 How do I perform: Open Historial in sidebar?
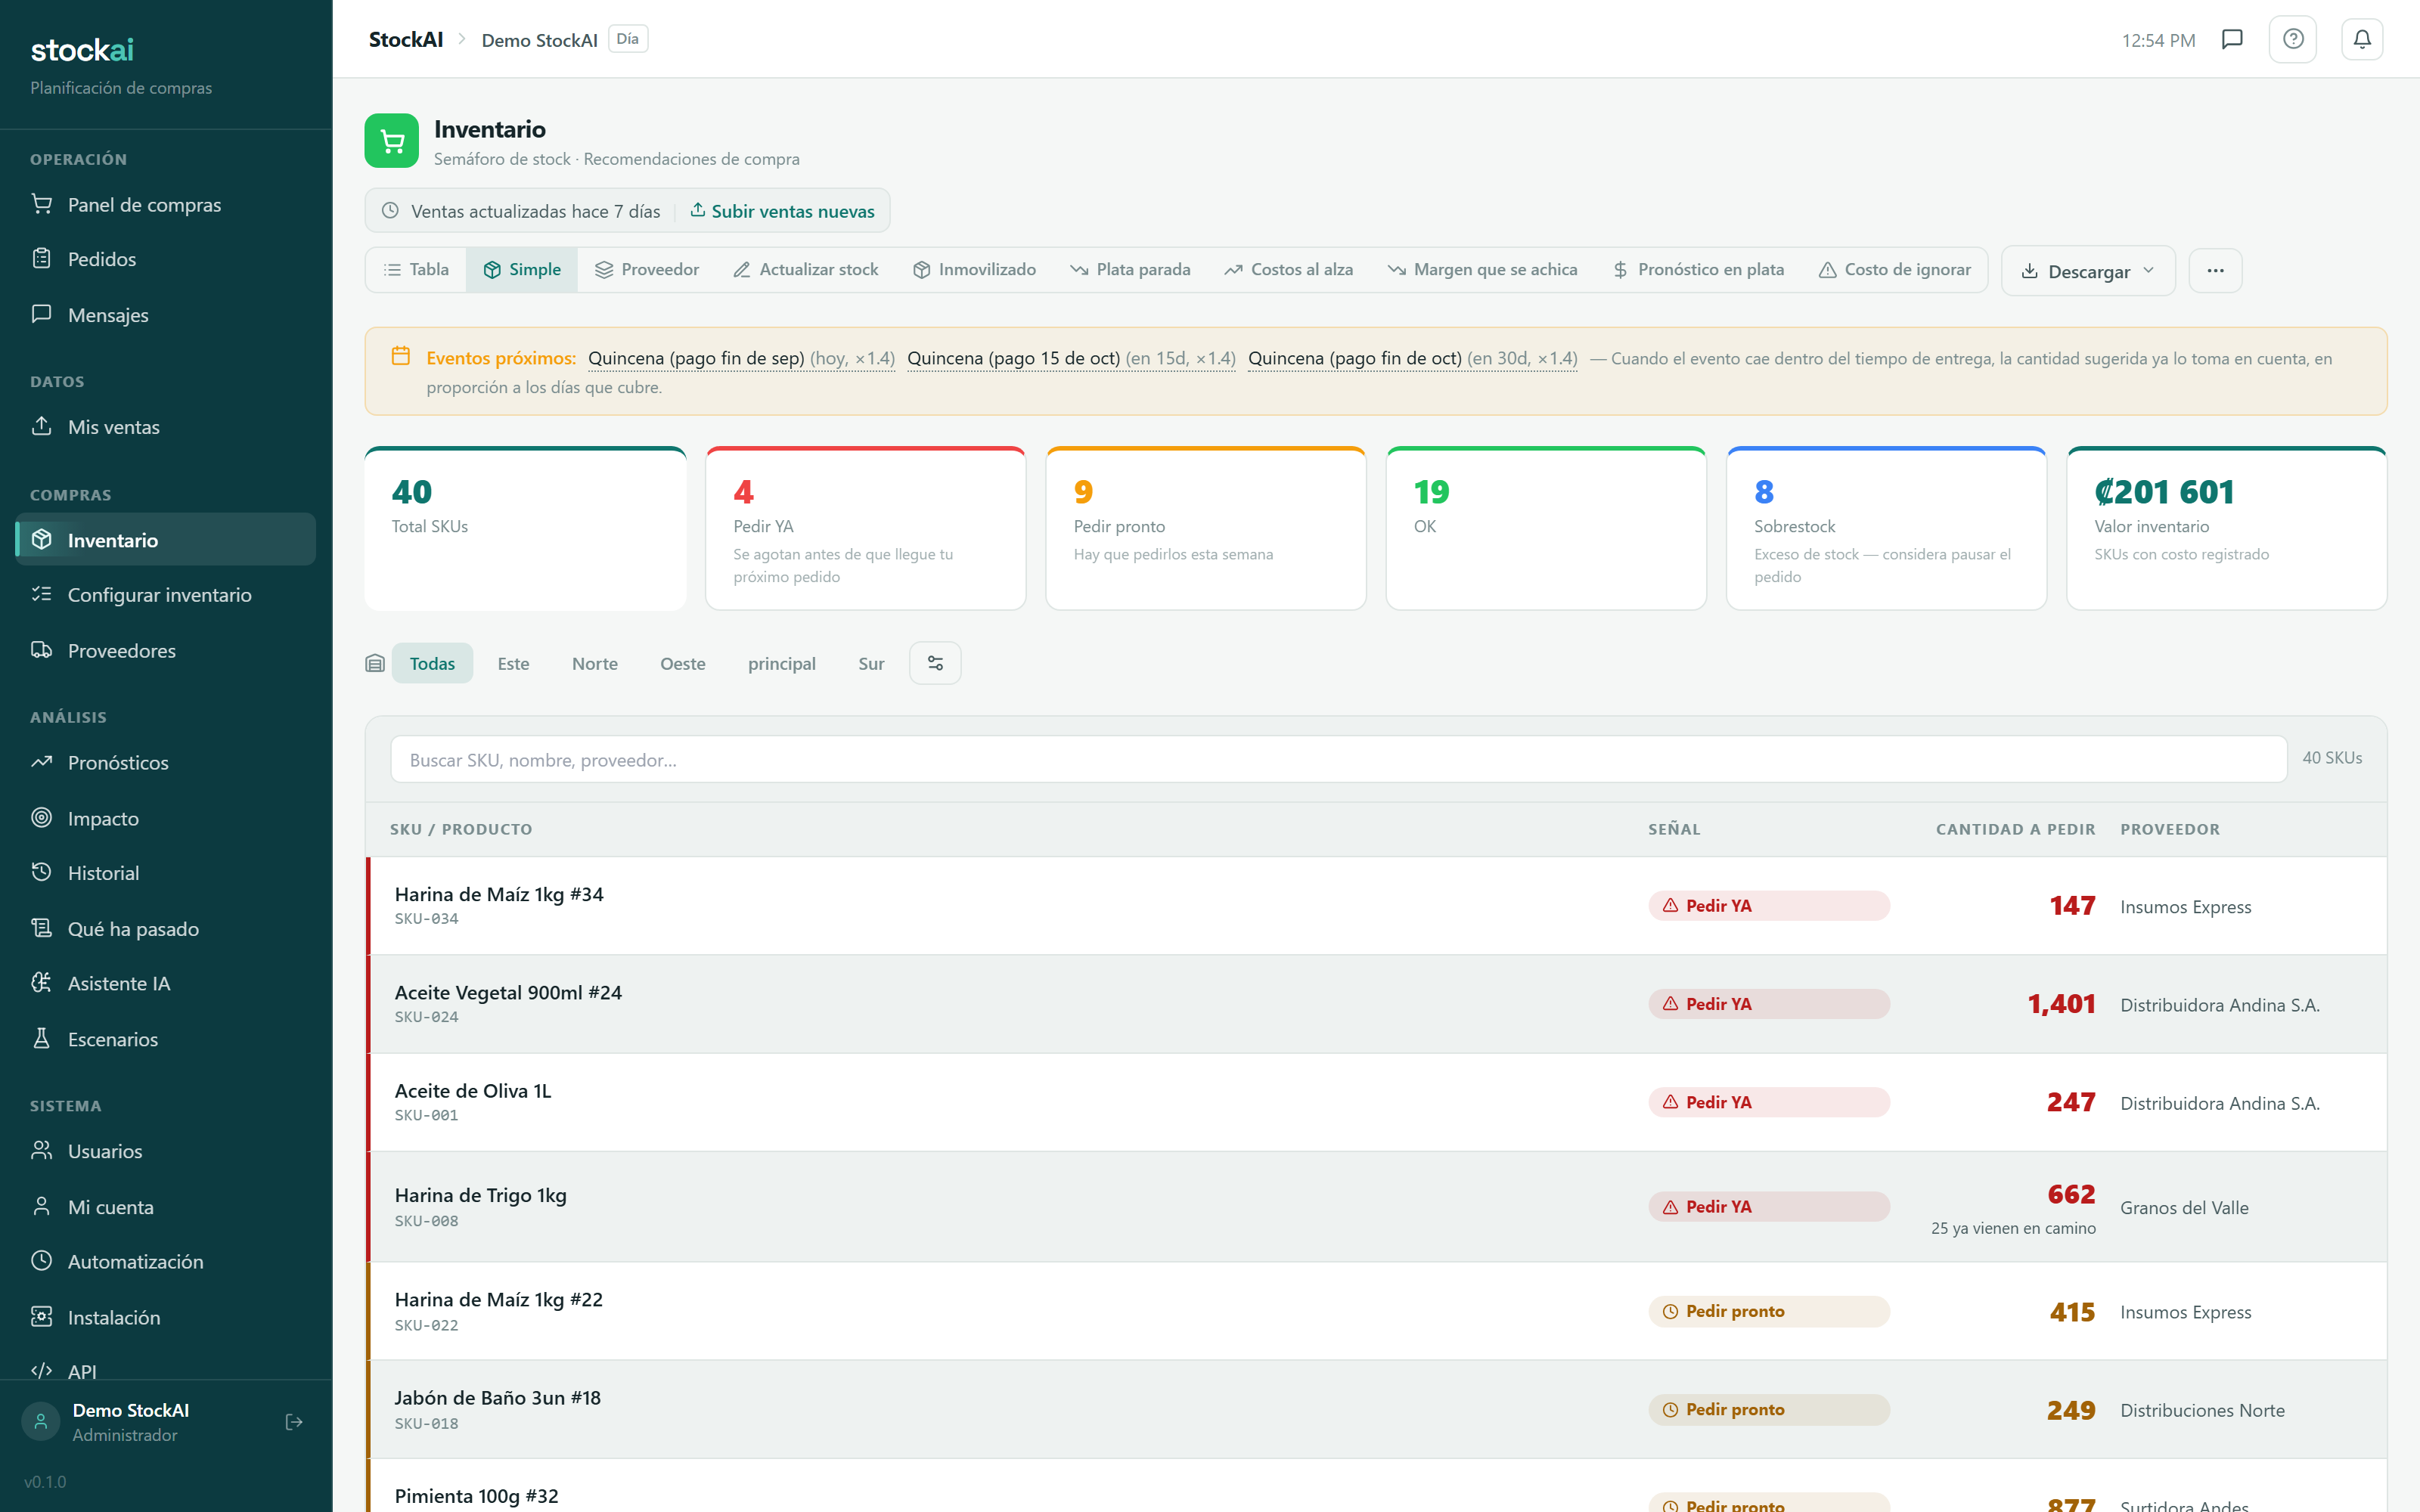166,873
